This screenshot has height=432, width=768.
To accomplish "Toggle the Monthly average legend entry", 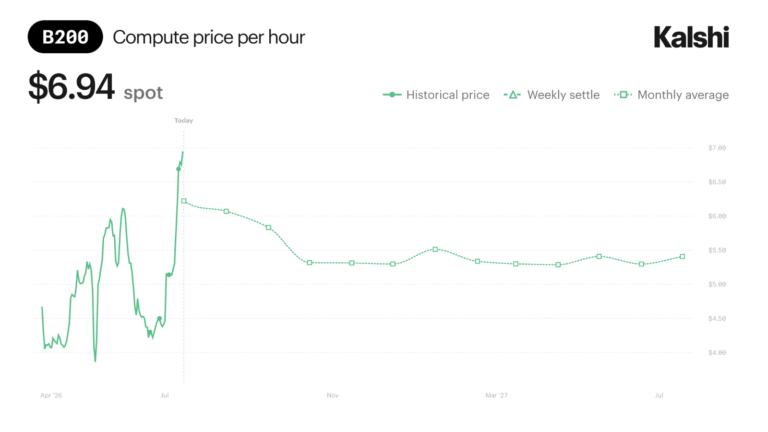I will (671, 95).
